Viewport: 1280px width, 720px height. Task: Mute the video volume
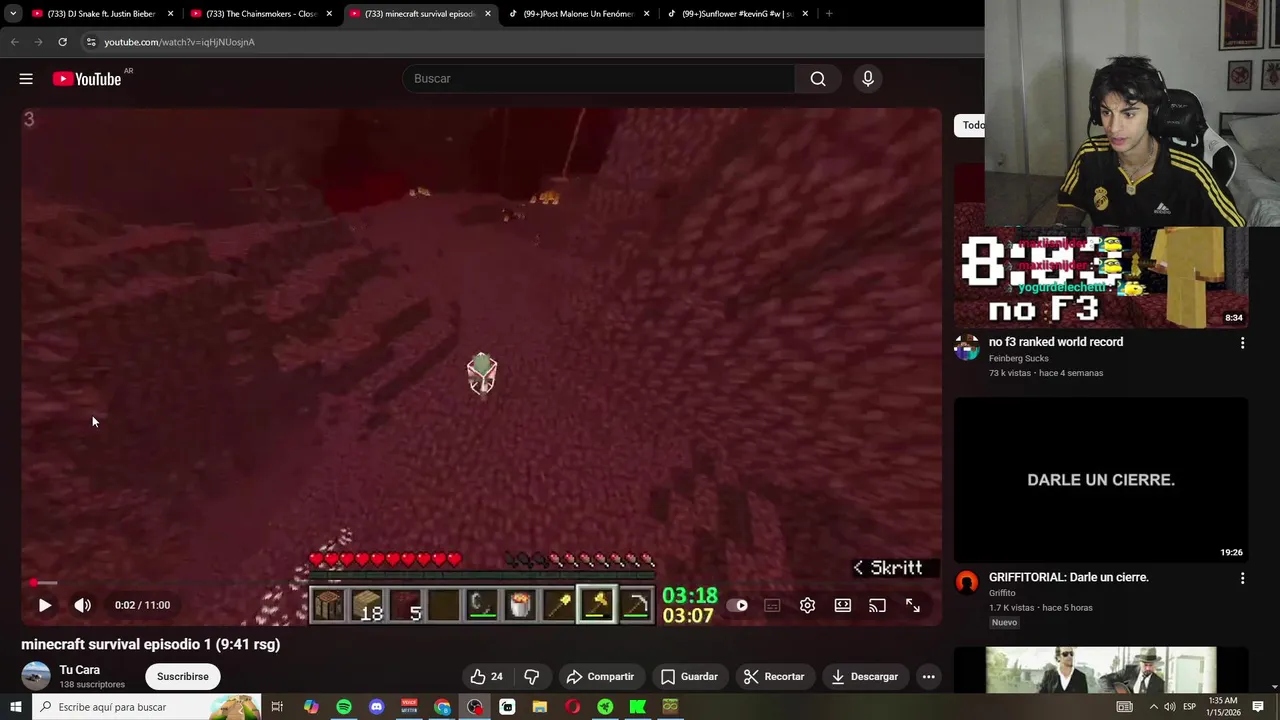[83, 605]
